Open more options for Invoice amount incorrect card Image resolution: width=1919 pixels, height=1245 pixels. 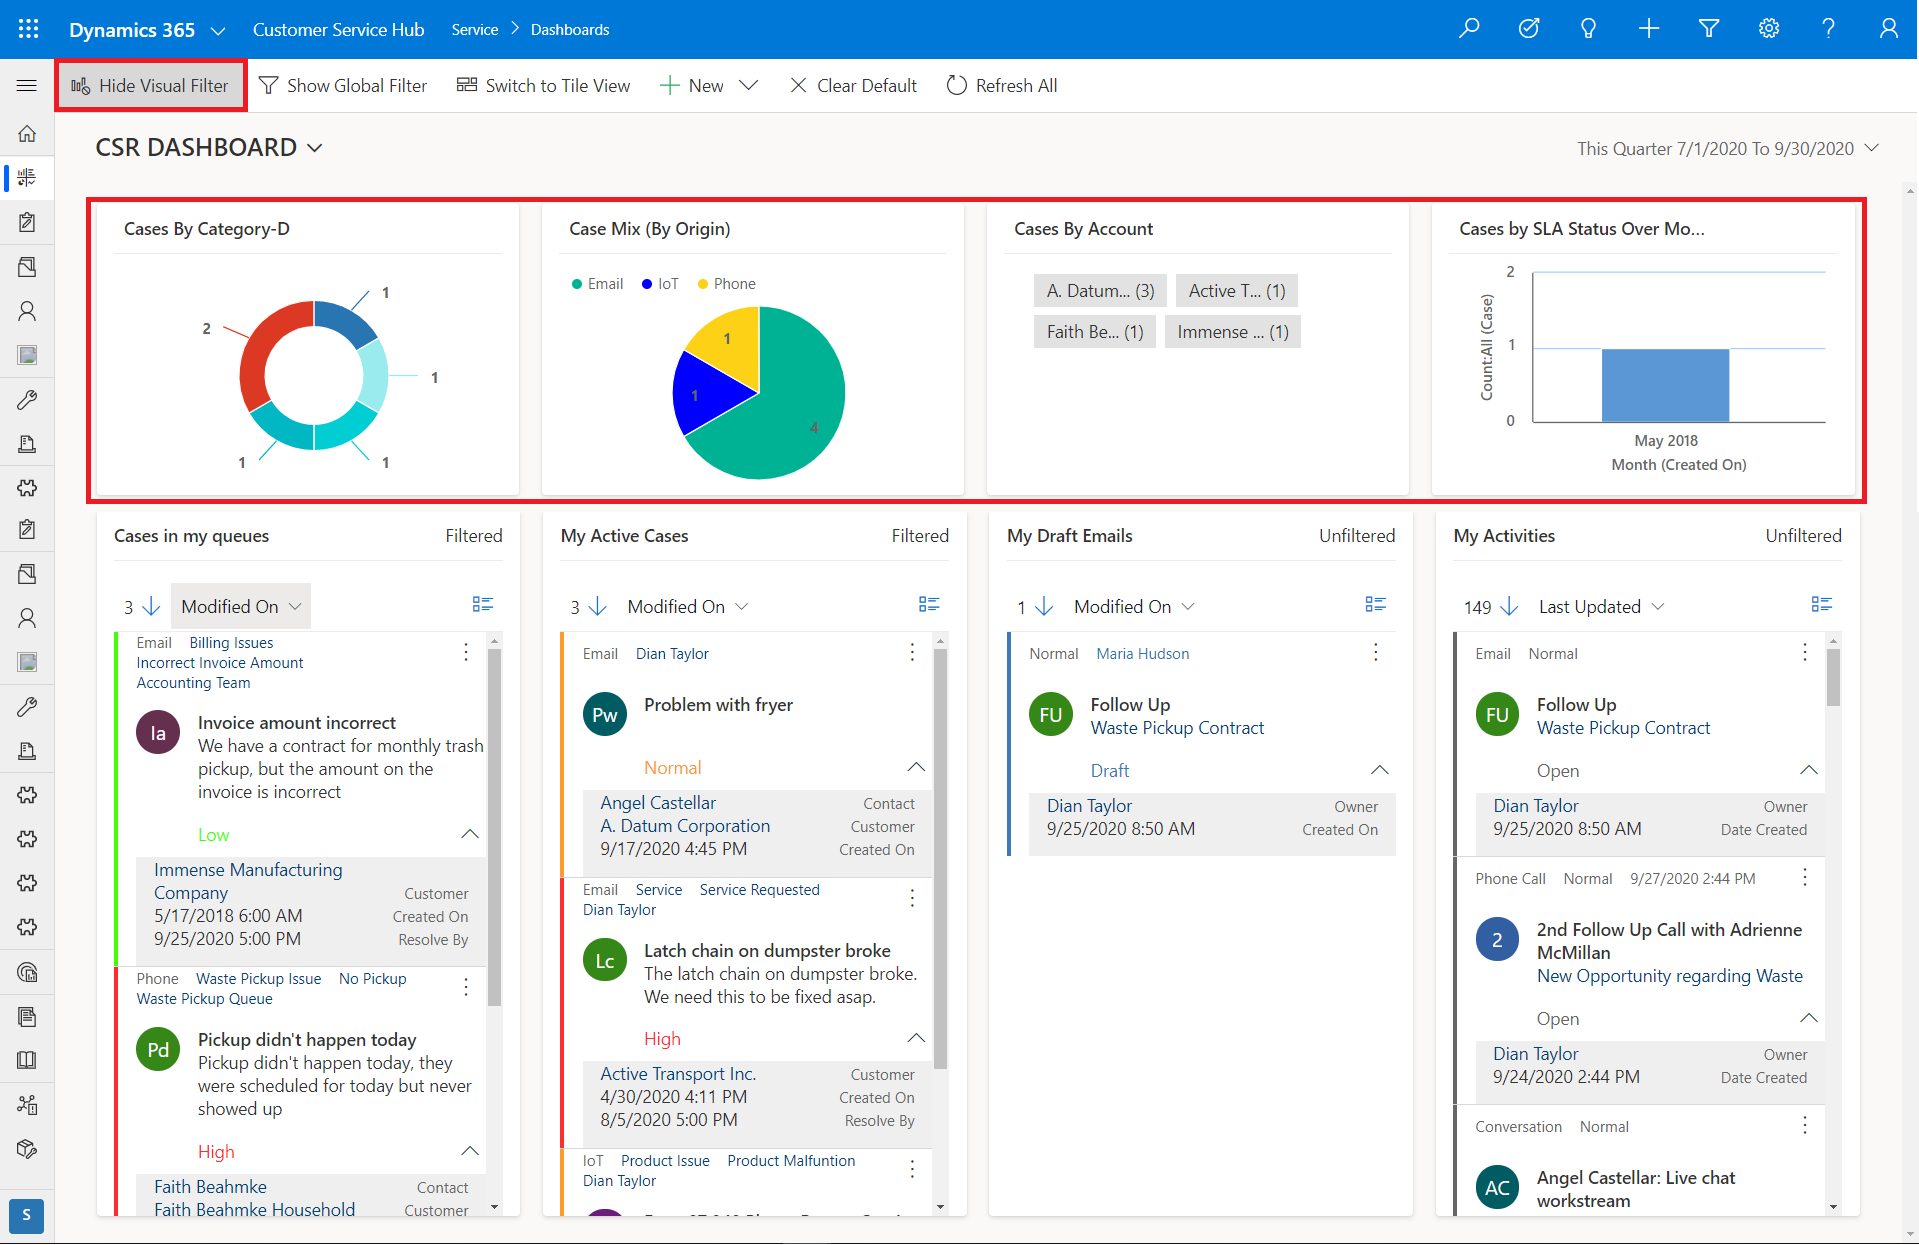click(466, 652)
